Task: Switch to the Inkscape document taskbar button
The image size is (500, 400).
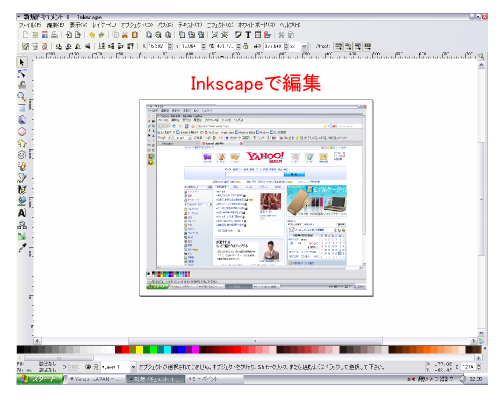Action: tap(155, 379)
